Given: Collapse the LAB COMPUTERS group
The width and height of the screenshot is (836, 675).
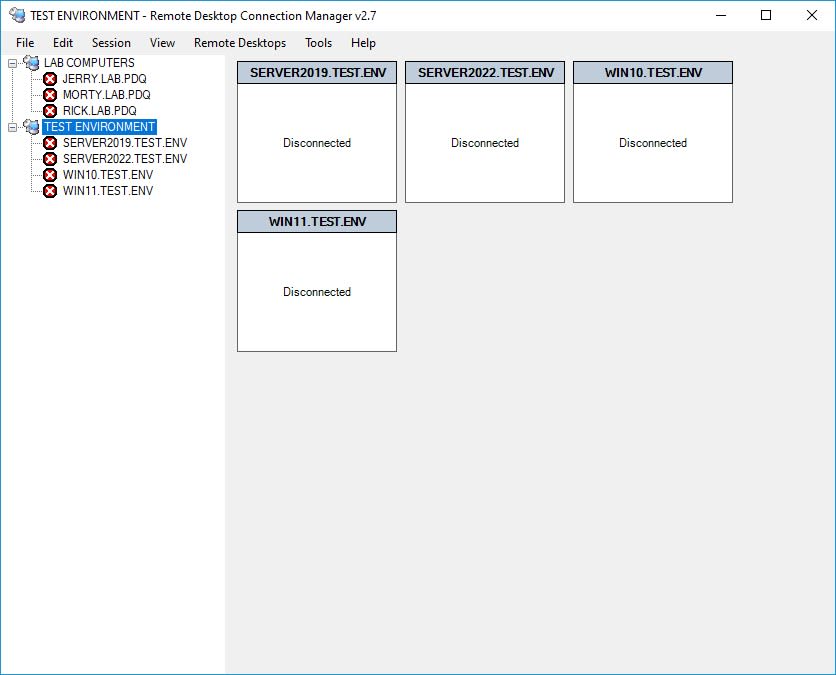Looking at the screenshot, I should coord(12,63).
